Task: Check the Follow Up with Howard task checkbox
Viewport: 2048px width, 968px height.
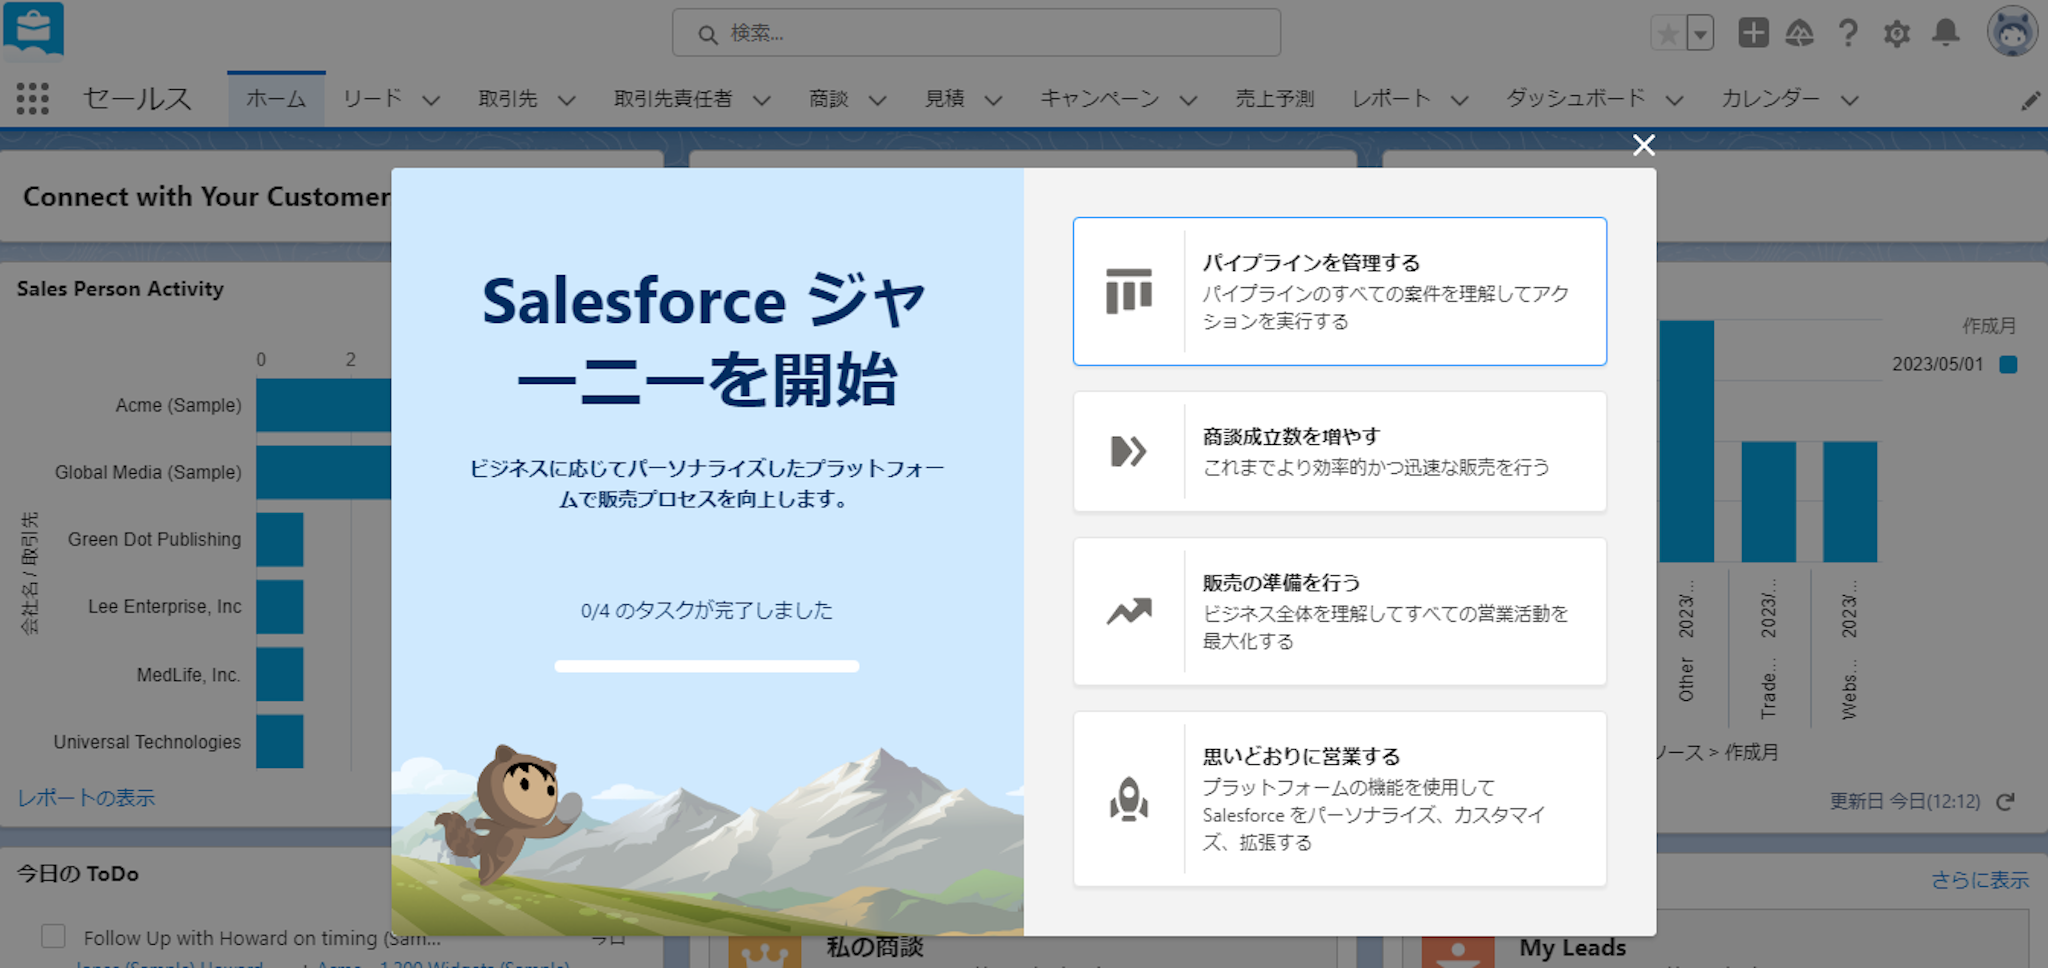Action: coord(53,936)
